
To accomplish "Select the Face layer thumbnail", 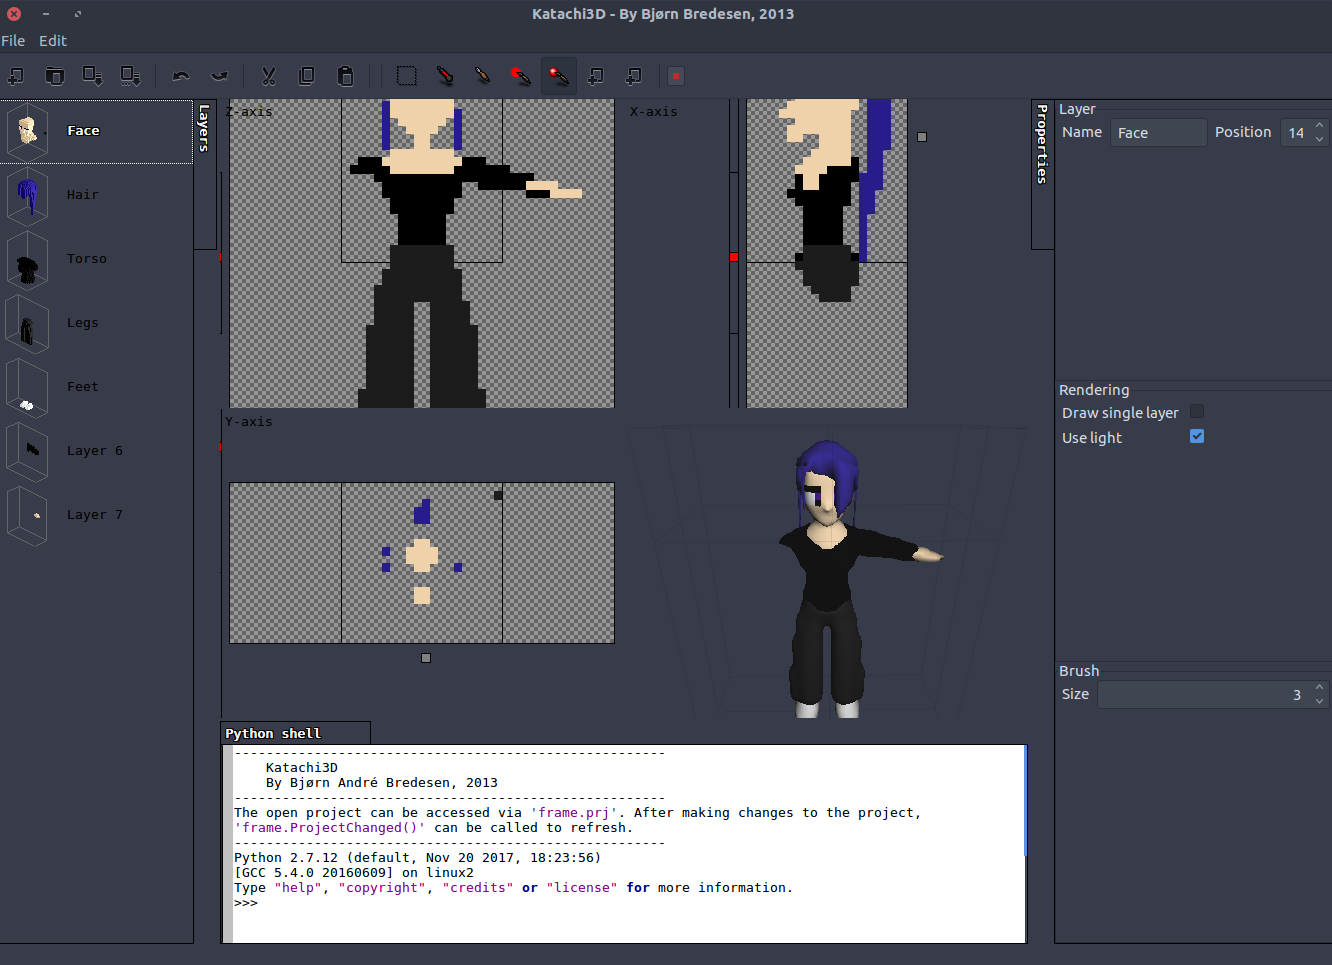I will tap(28, 131).
